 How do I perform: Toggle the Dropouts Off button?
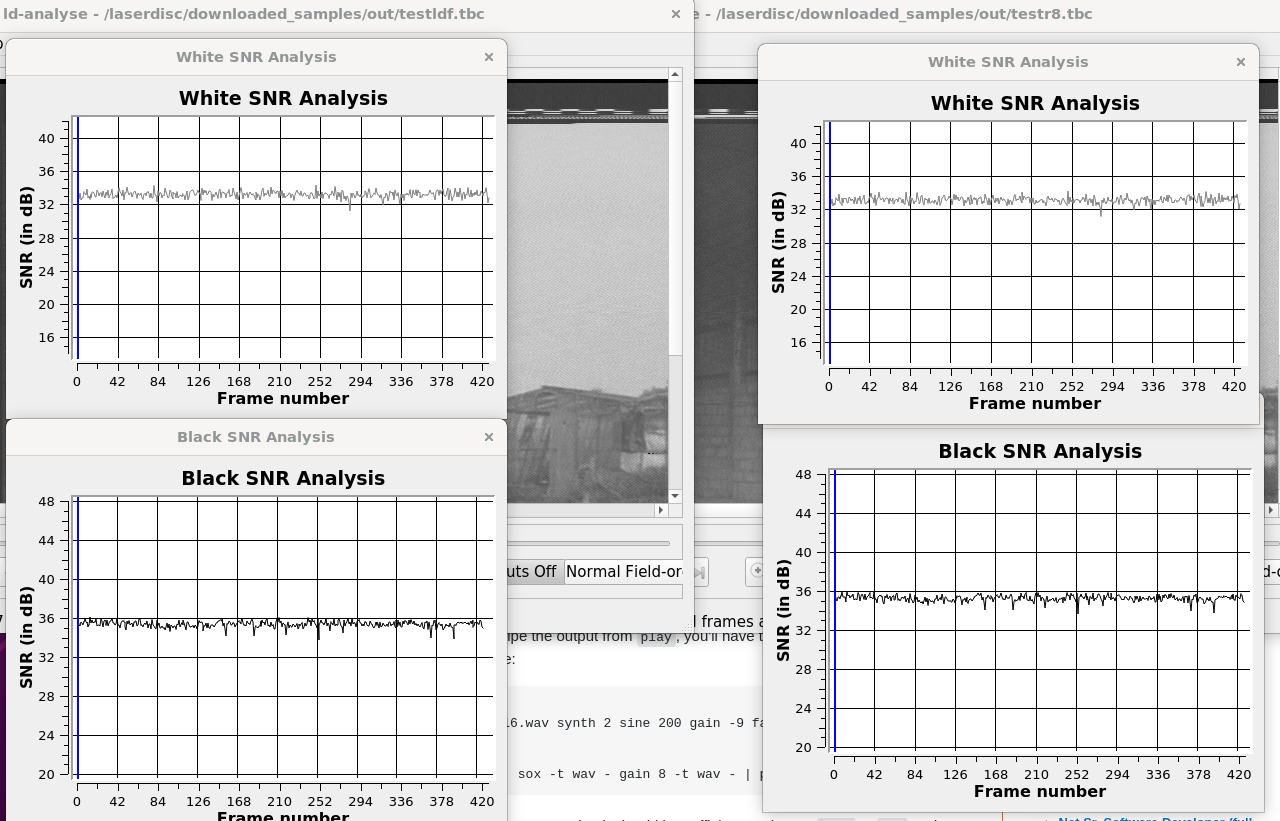click(534, 572)
